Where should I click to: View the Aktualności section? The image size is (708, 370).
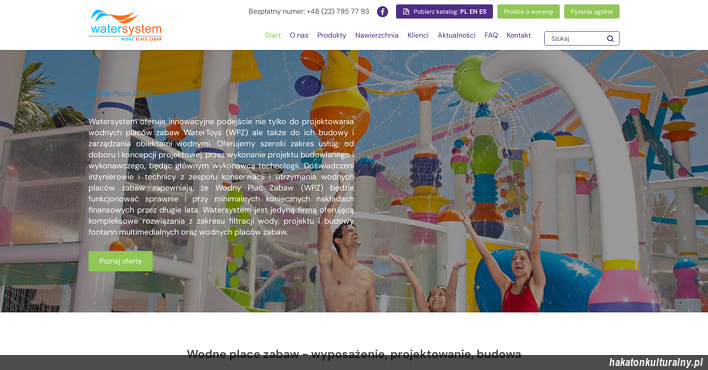click(456, 35)
